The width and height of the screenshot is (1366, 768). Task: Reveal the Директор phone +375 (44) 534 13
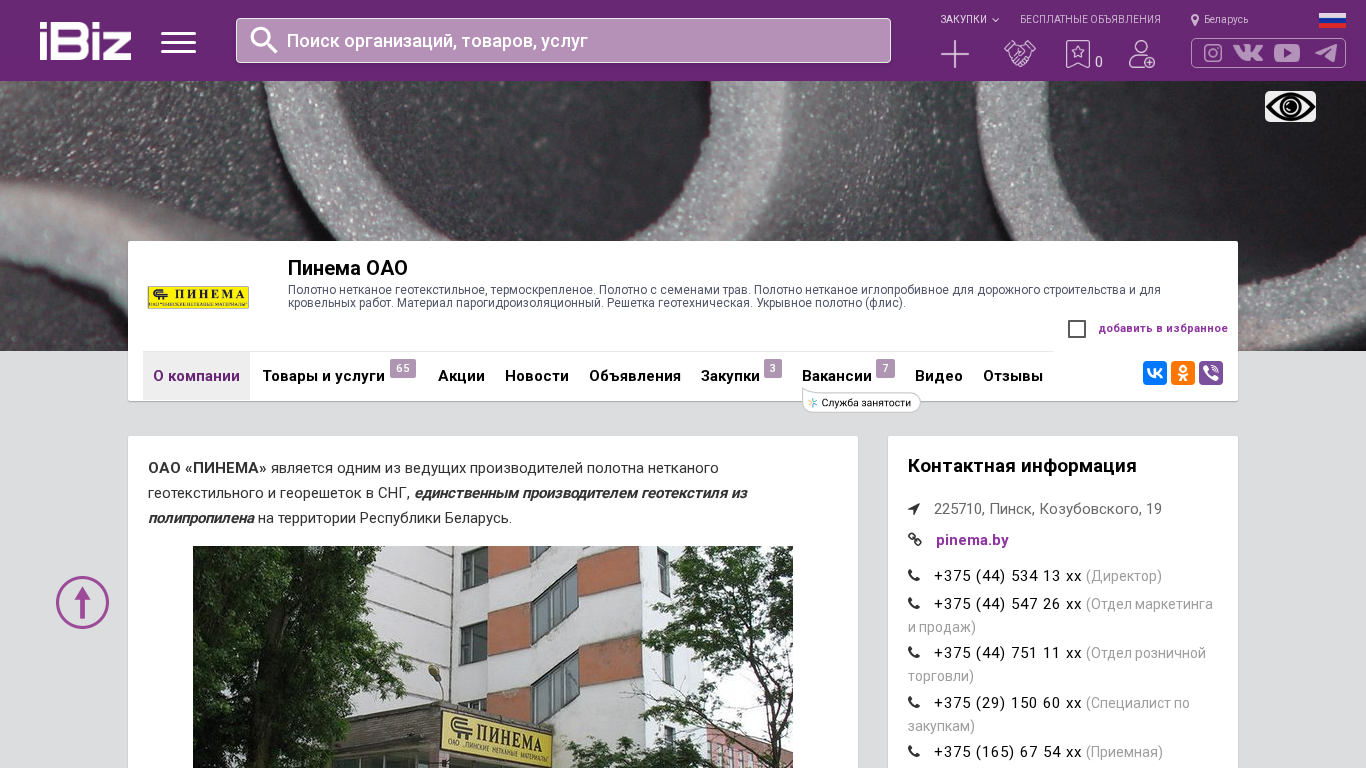pyautogui.click(x=1008, y=576)
